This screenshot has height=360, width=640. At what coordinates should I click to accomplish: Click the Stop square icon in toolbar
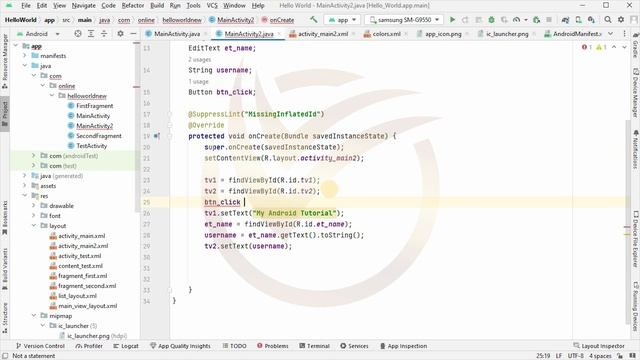[x=549, y=20]
